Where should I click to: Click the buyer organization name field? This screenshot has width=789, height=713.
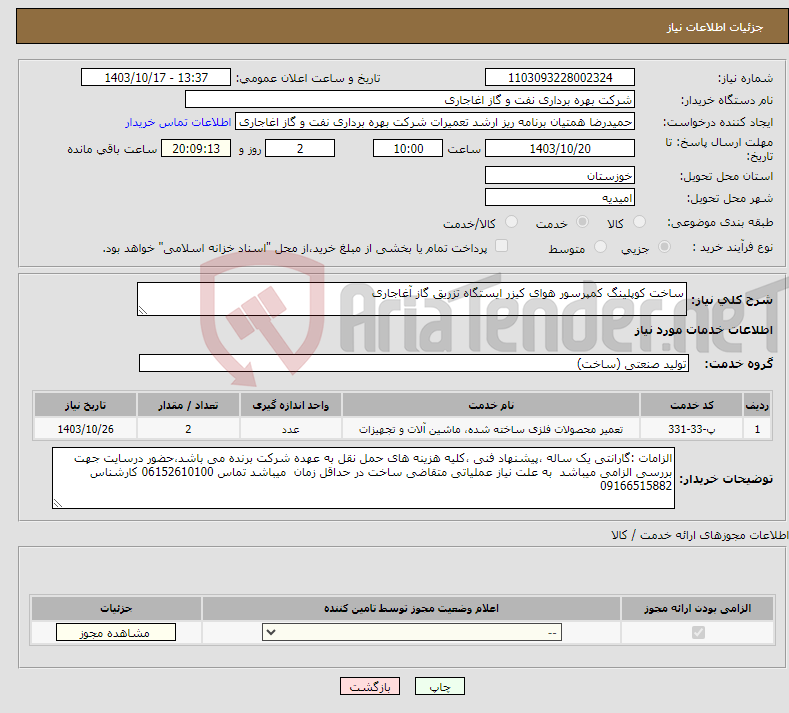(x=410, y=100)
